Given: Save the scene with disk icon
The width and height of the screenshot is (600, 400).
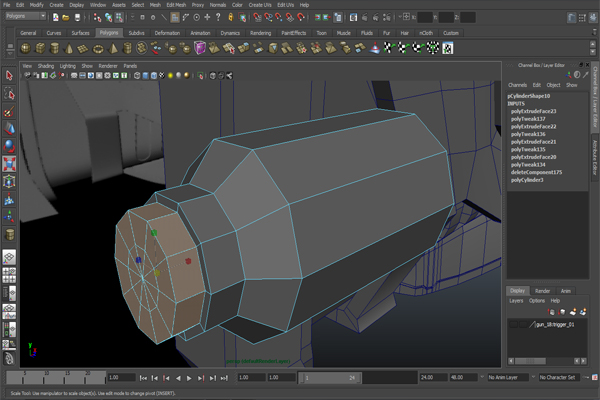Looking at the screenshot, I should (x=77, y=17).
